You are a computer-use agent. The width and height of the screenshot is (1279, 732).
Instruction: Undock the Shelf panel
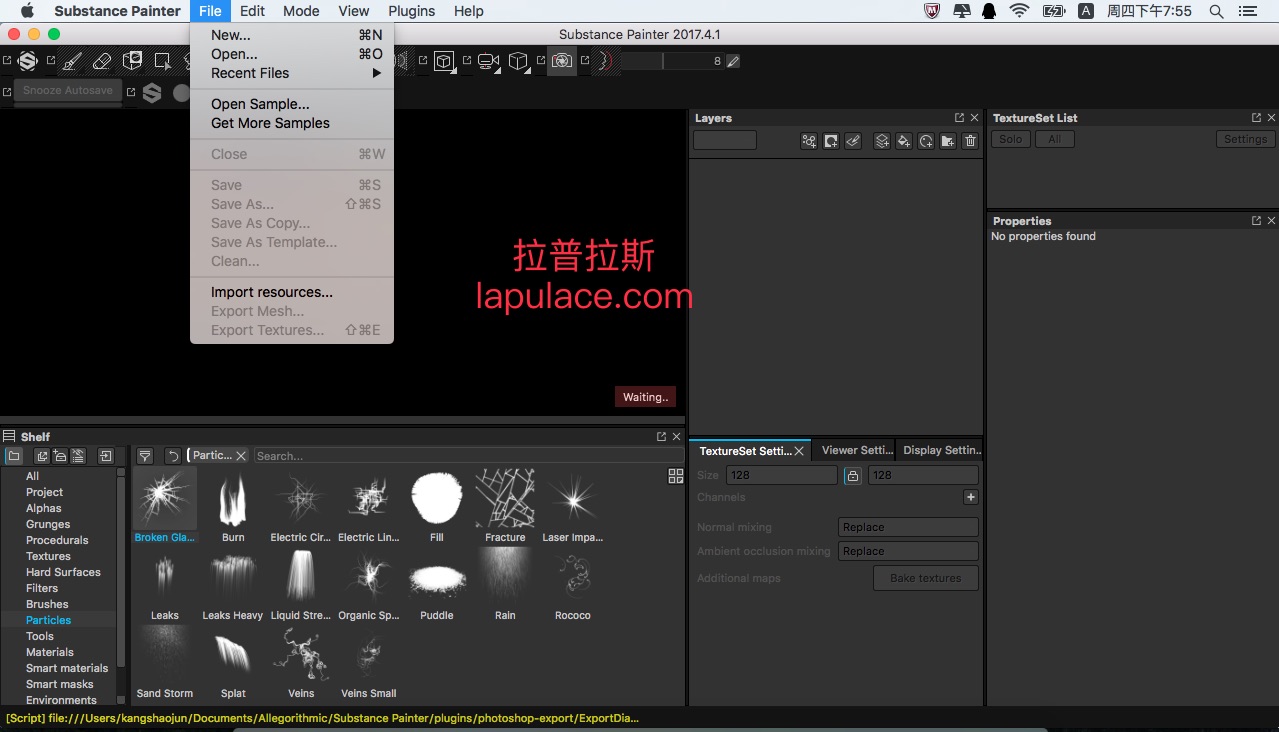click(x=661, y=437)
